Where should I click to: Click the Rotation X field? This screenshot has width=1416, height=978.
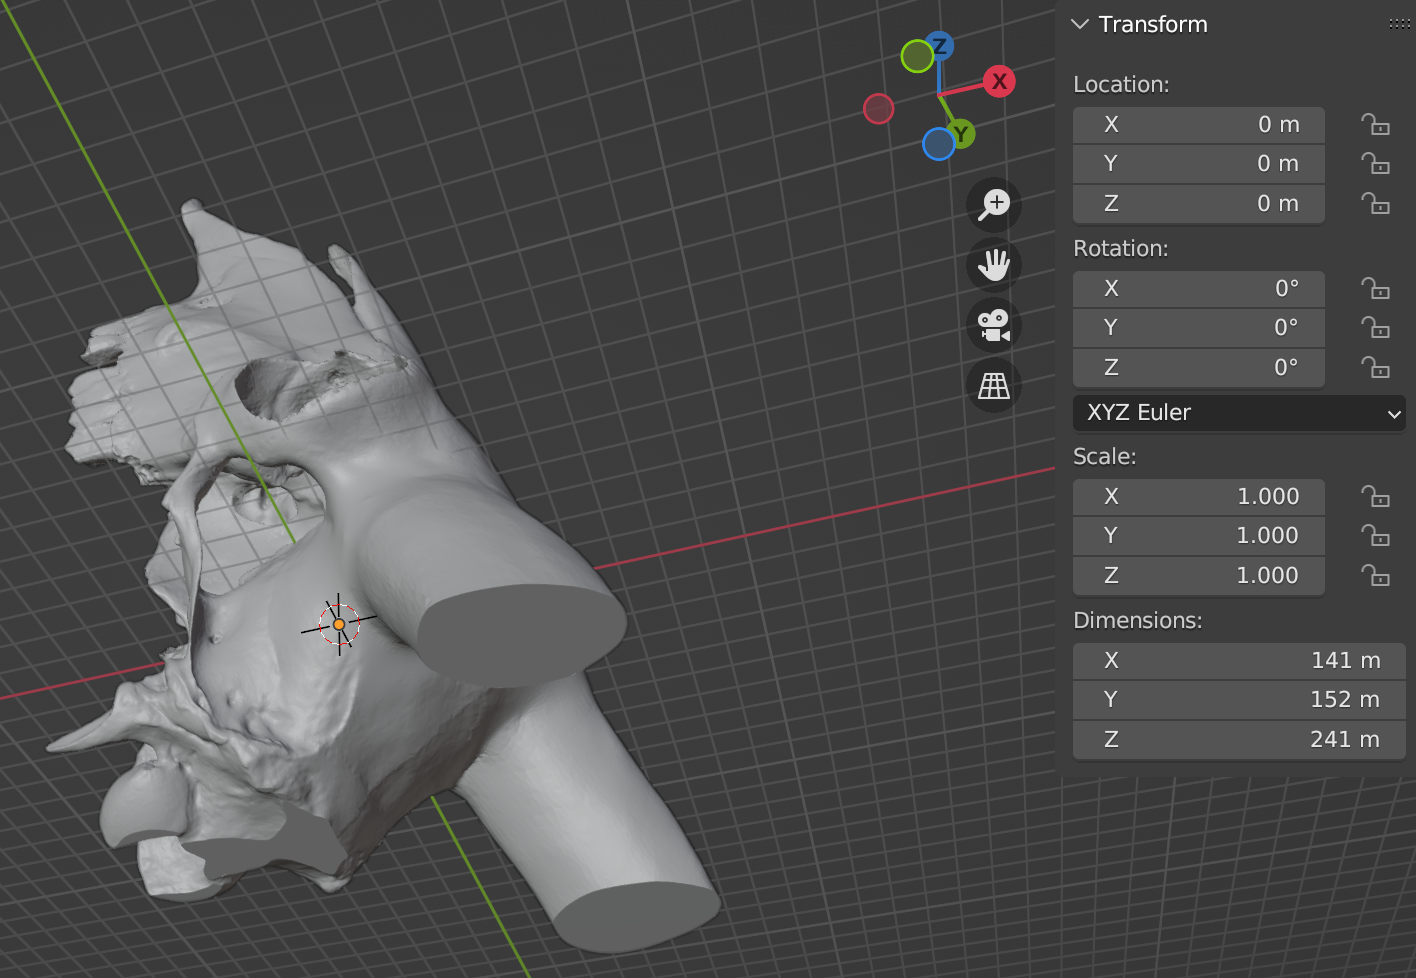pos(1199,289)
